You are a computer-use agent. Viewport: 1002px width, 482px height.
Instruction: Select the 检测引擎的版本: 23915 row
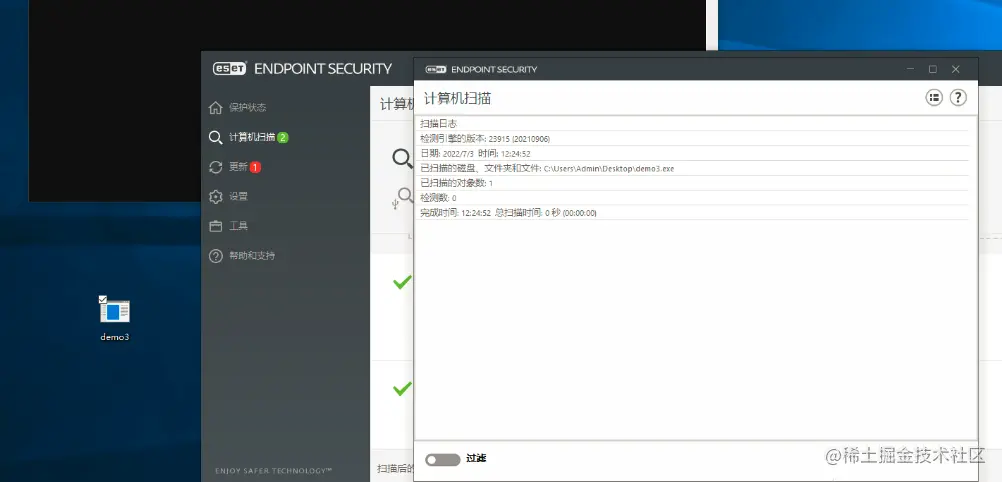coord(693,138)
